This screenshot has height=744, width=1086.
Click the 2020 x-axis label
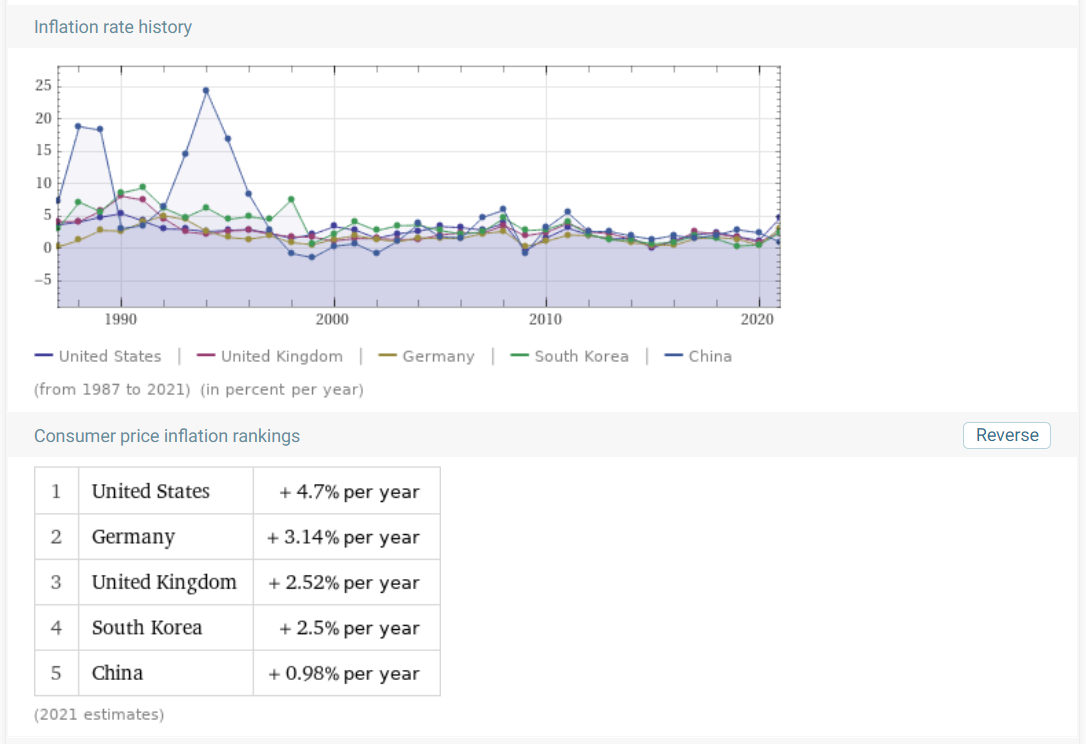point(757,319)
